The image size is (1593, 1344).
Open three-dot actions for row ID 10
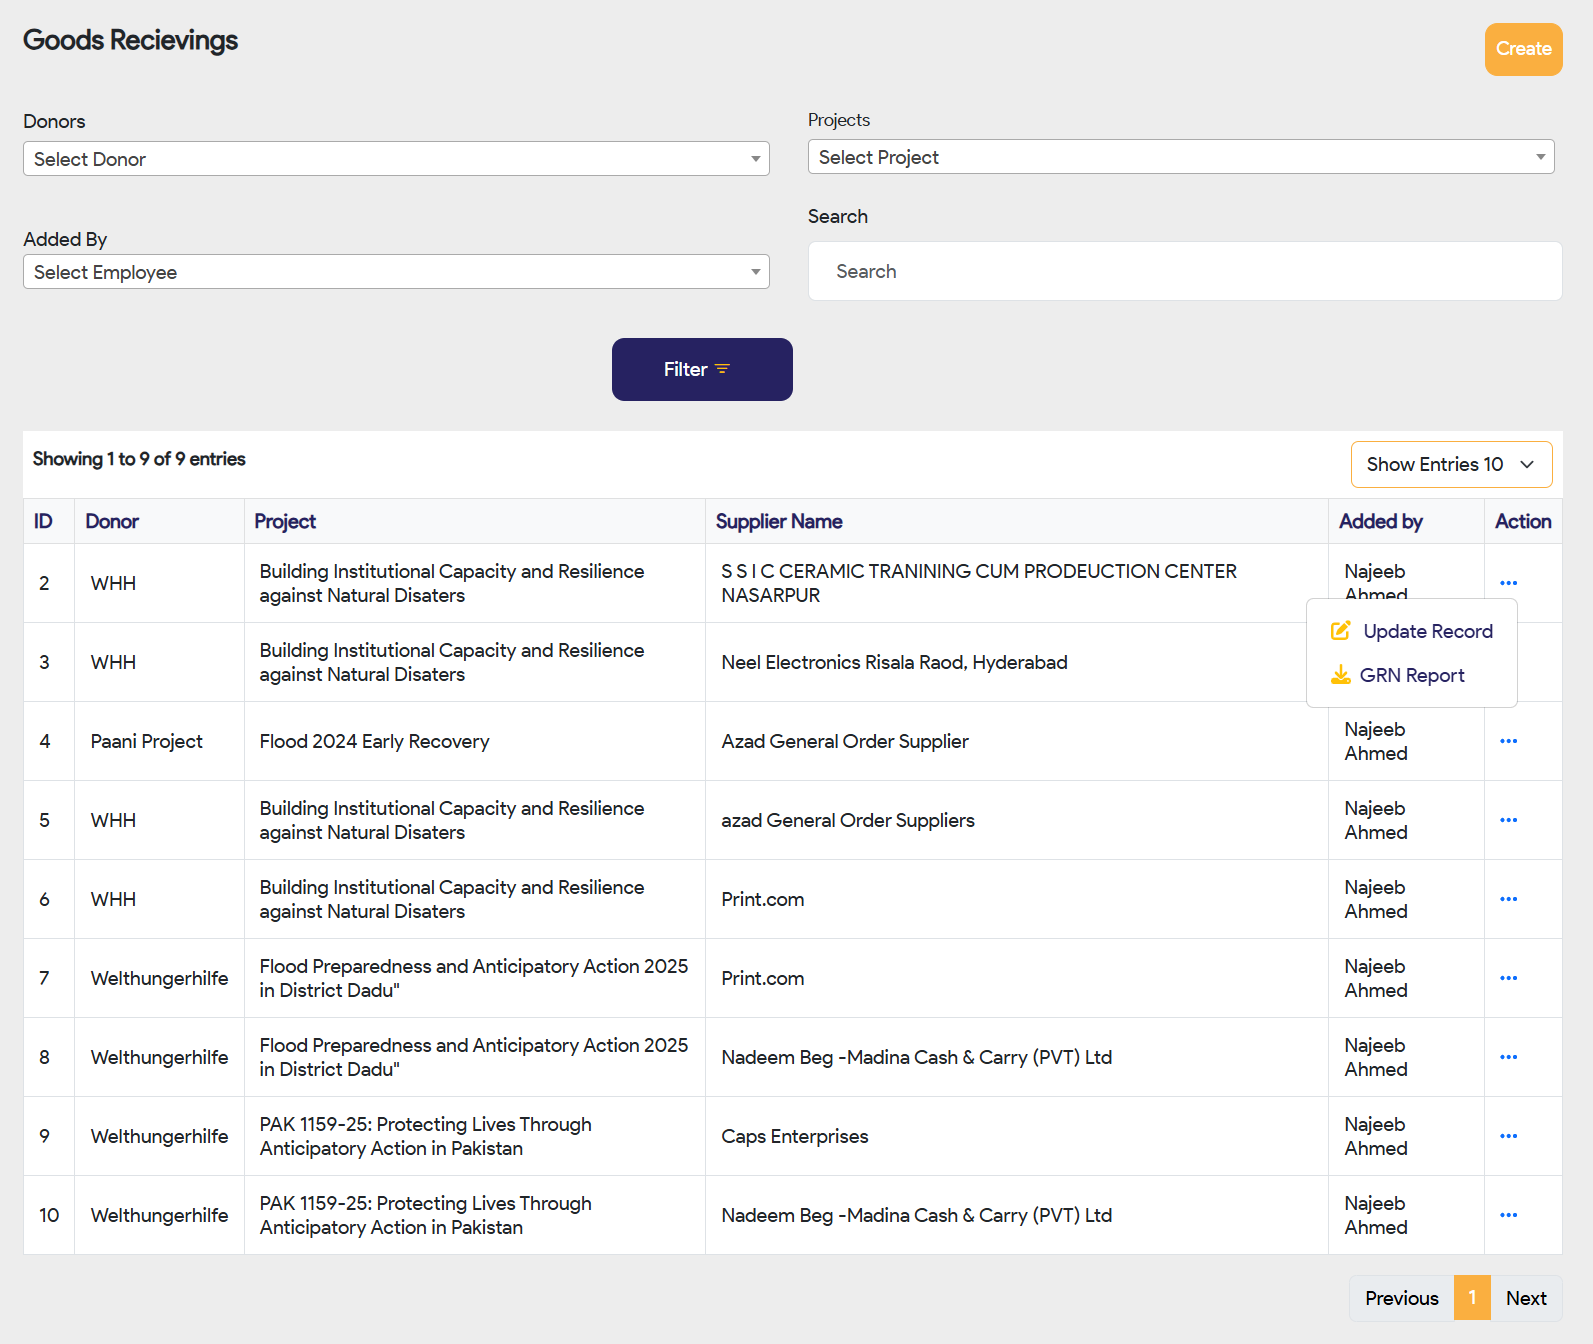[x=1508, y=1215]
